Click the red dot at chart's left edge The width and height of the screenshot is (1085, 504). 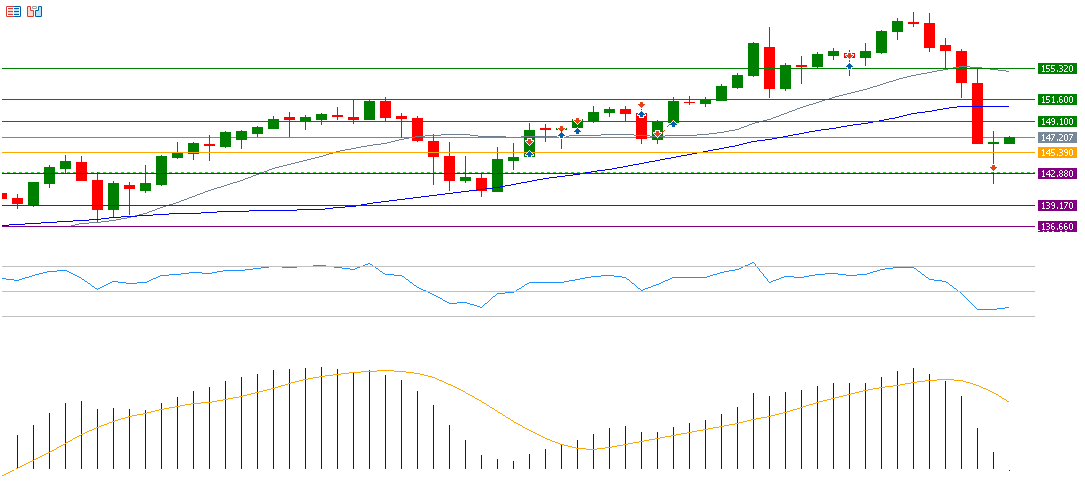point(4,196)
